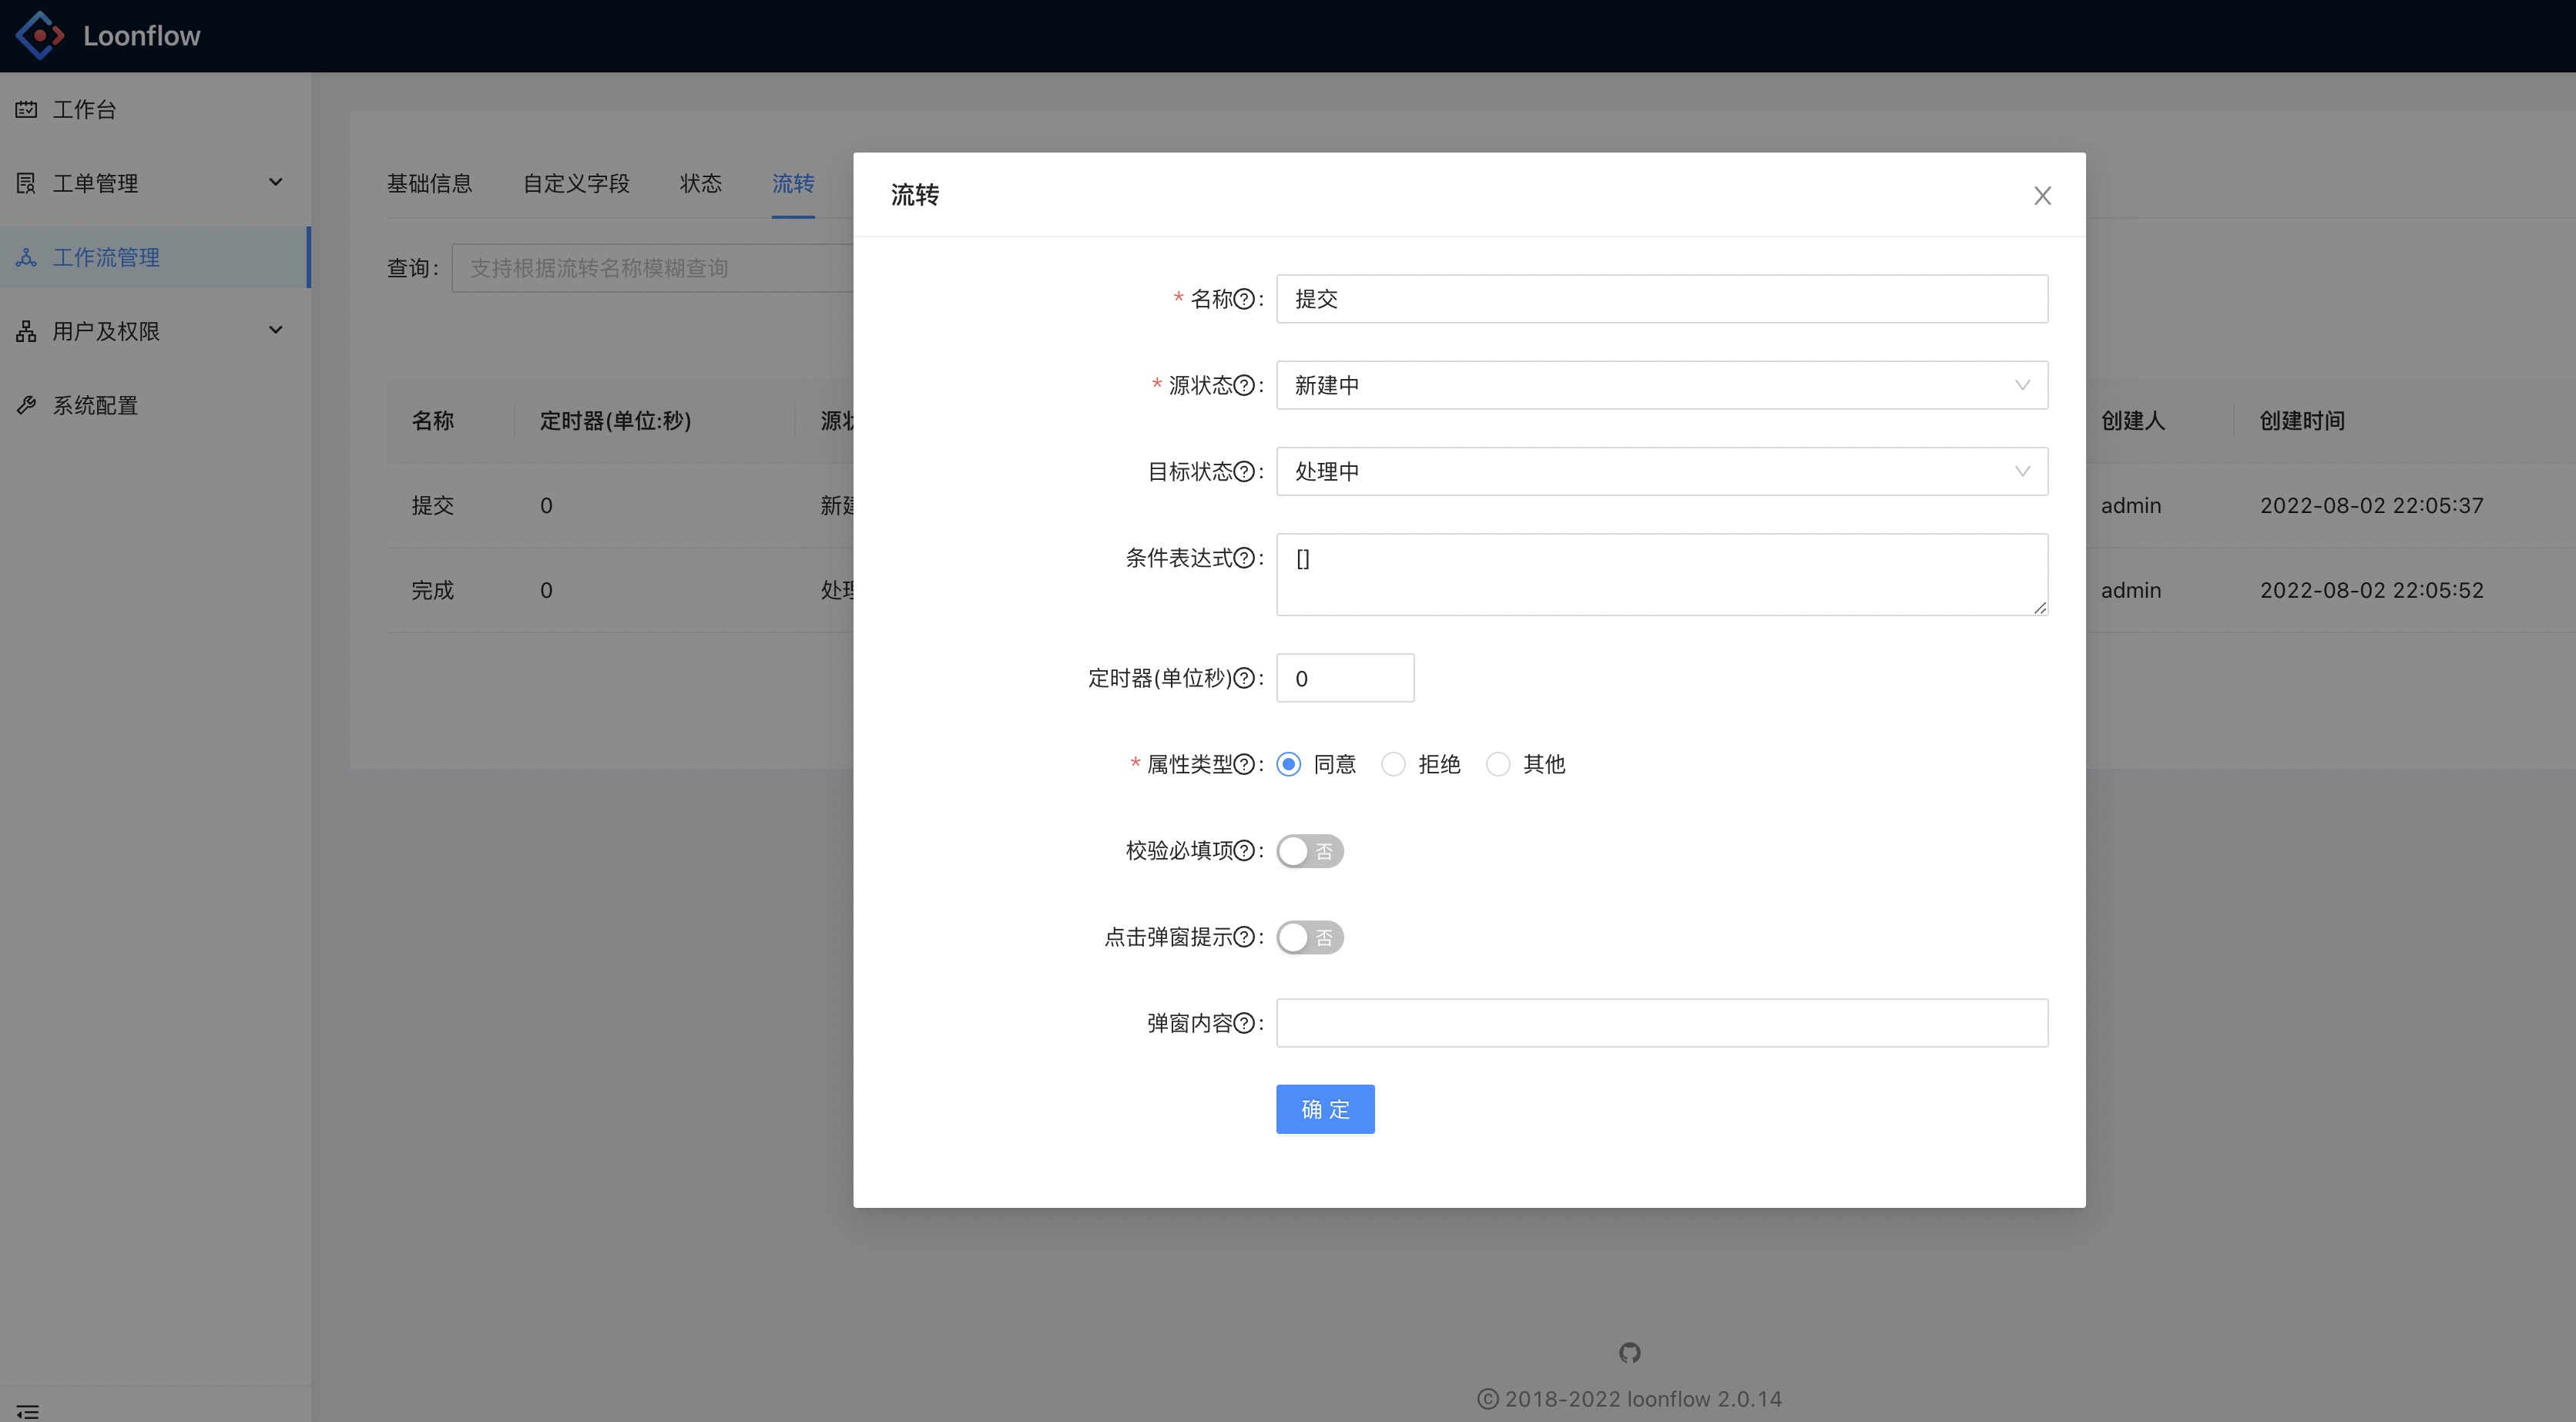The image size is (2576, 1422).
Task: Switch to the 基础信息 tab
Action: [429, 183]
